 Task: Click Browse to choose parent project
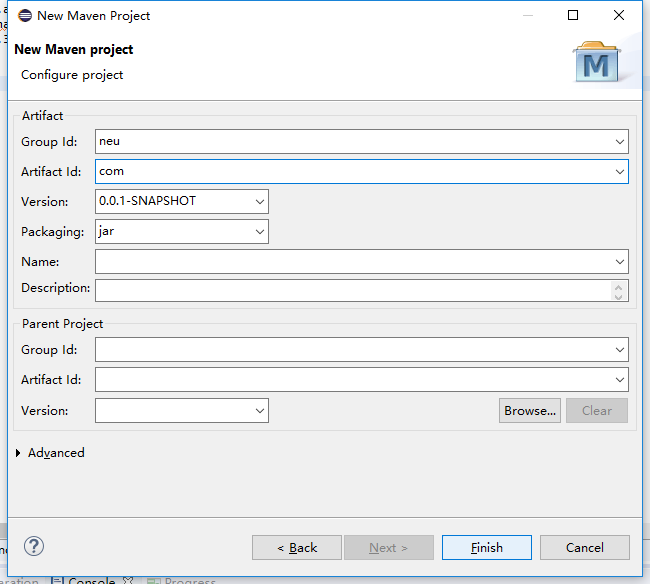530,411
